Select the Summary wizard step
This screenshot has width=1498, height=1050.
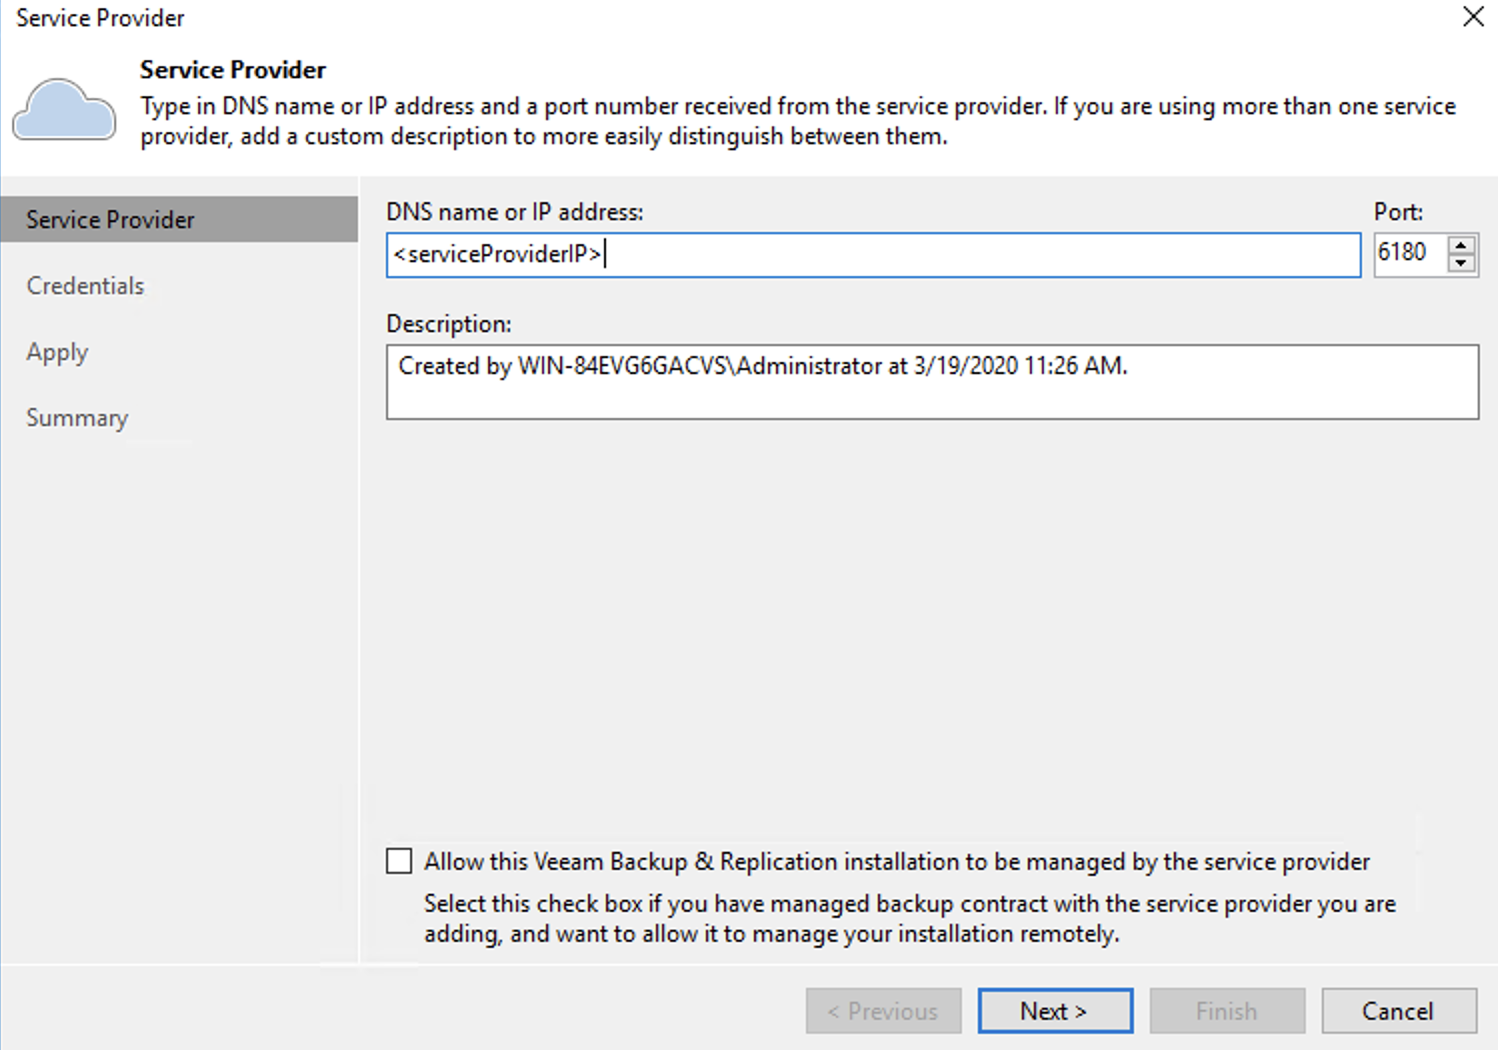77,418
